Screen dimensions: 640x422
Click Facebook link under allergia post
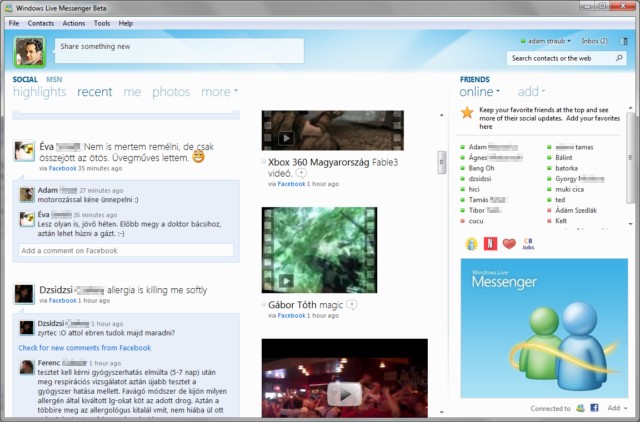pos(62,300)
